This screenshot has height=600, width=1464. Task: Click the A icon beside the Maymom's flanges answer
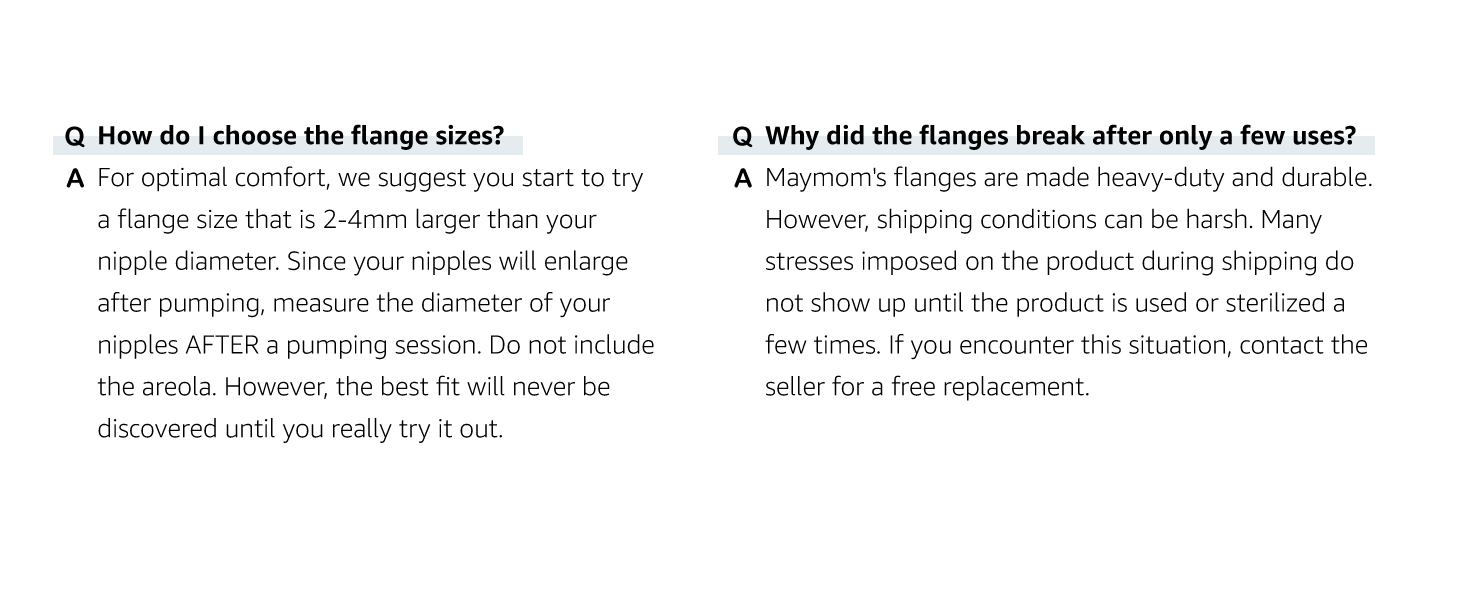pos(742,179)
